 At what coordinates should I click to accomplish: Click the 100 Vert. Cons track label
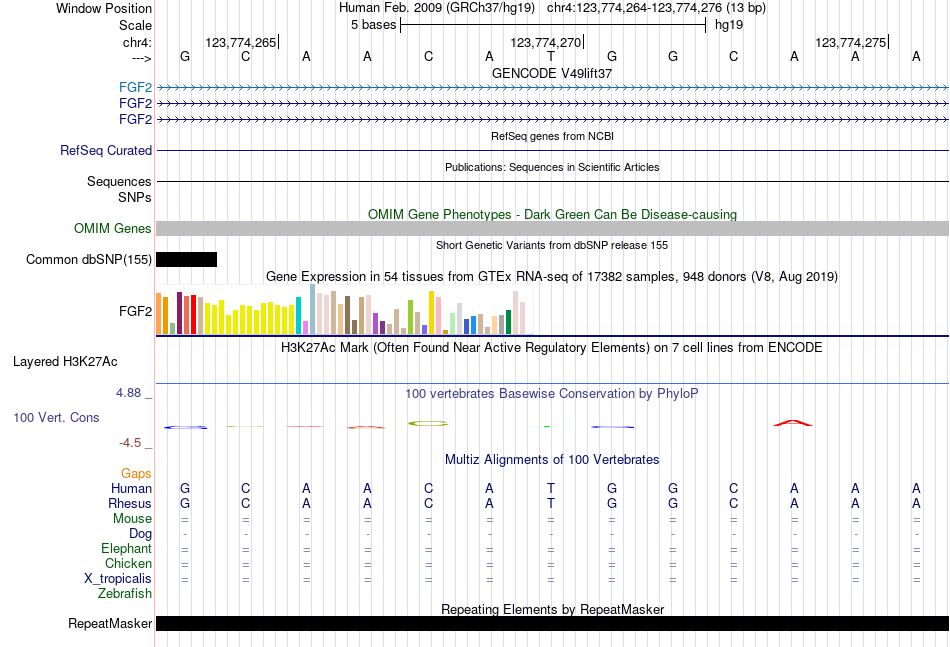(56, 417)
